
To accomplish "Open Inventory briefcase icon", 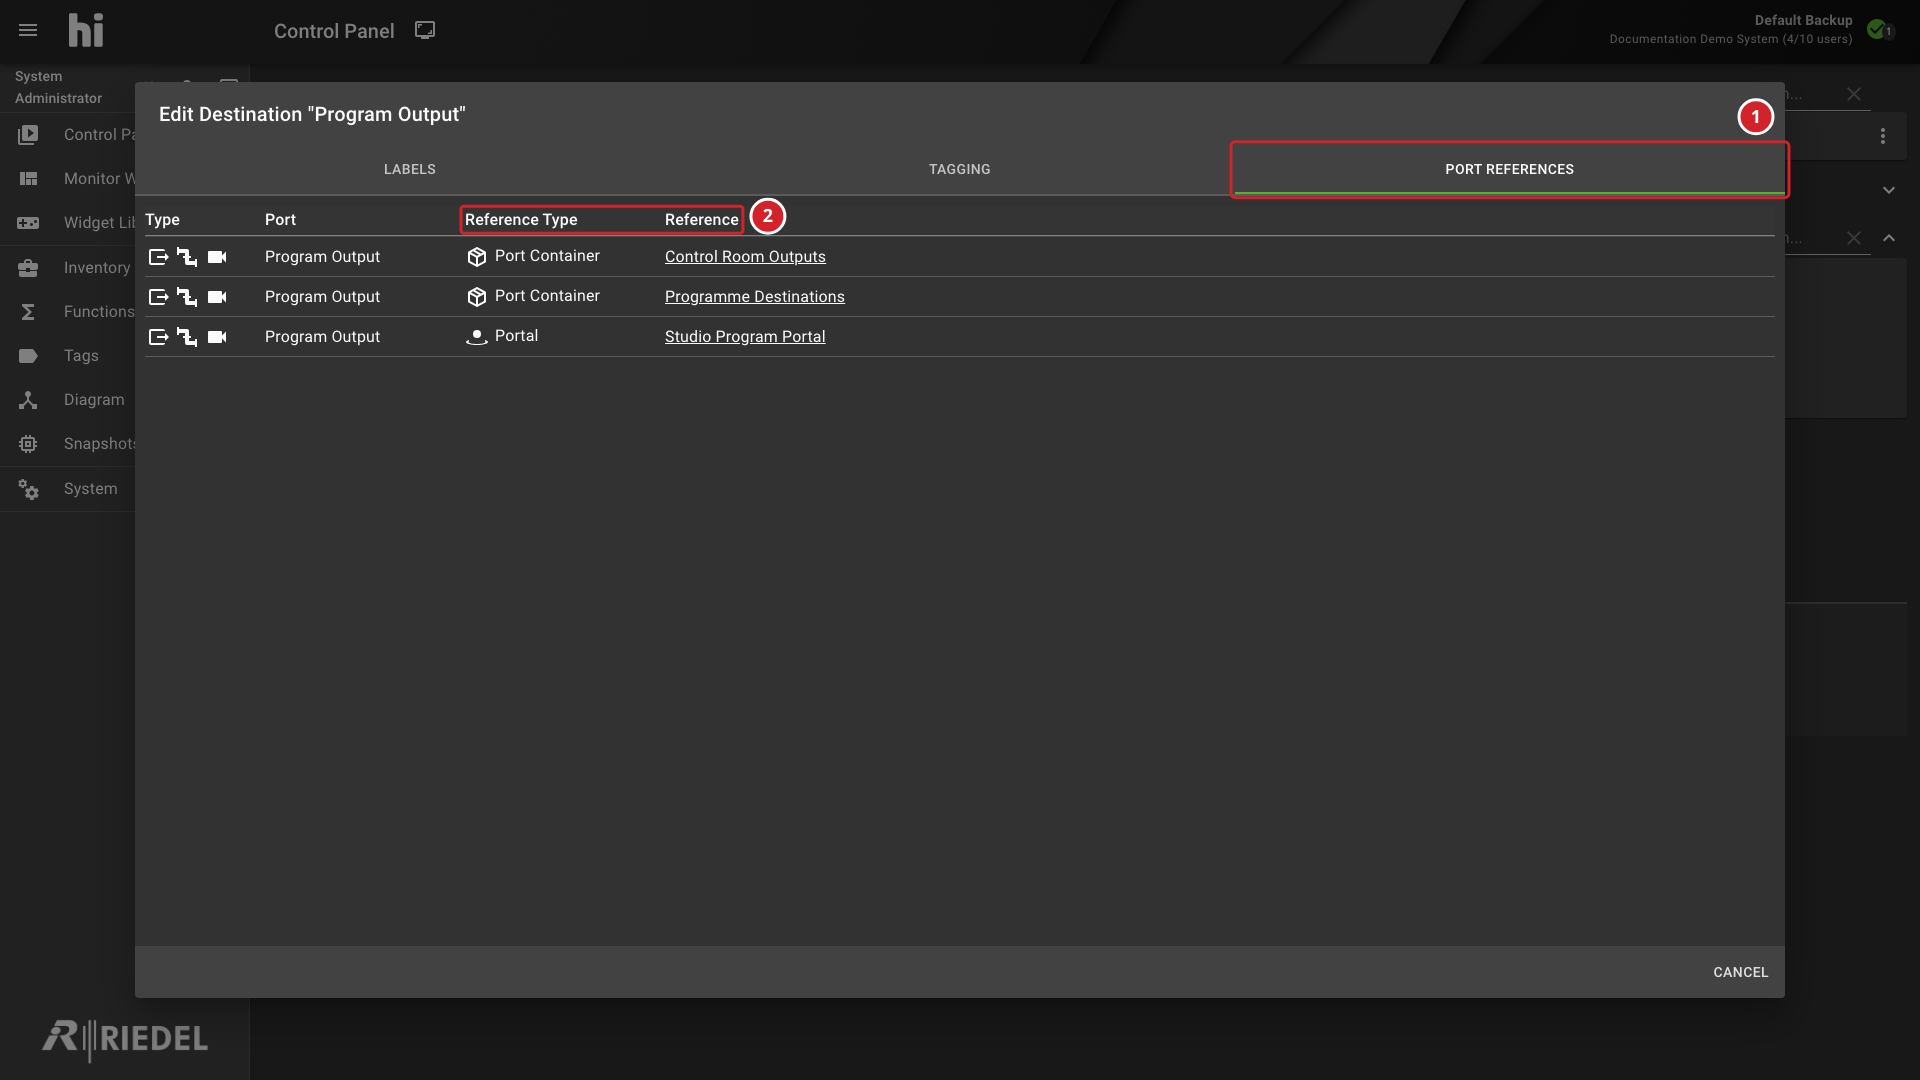I will click(28, 267).
